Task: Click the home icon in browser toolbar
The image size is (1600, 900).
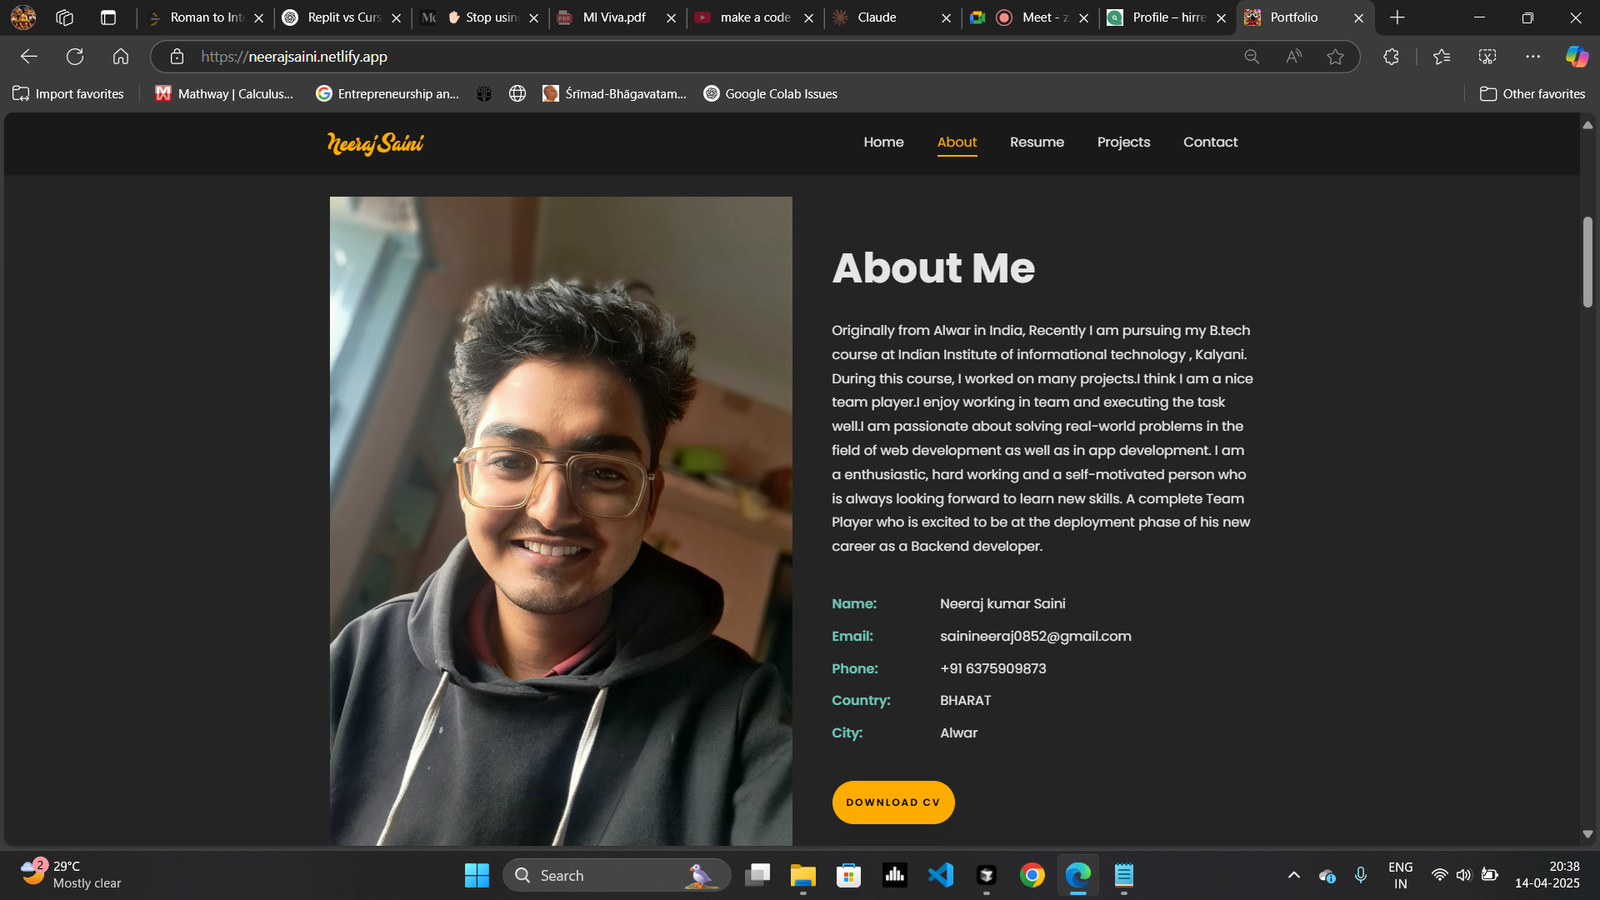Action: pos(120,57)
